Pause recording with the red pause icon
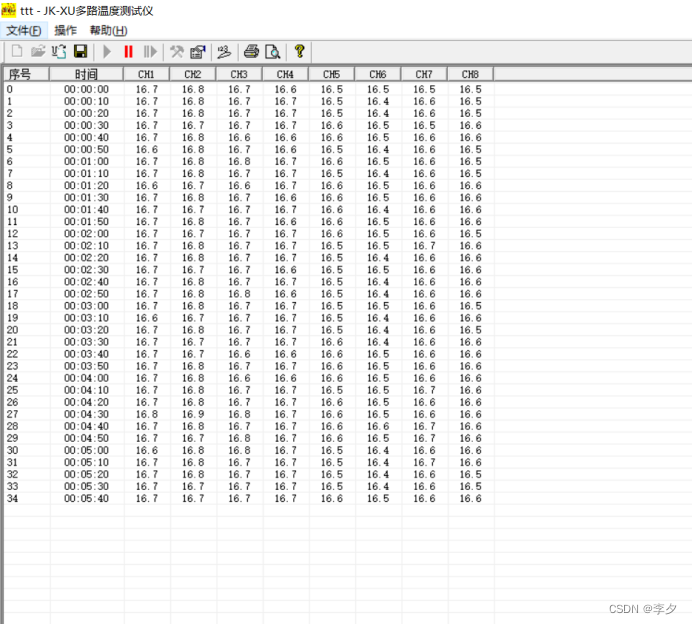The width and height of the screenshot is (692, 624). [x=128, y=52]
